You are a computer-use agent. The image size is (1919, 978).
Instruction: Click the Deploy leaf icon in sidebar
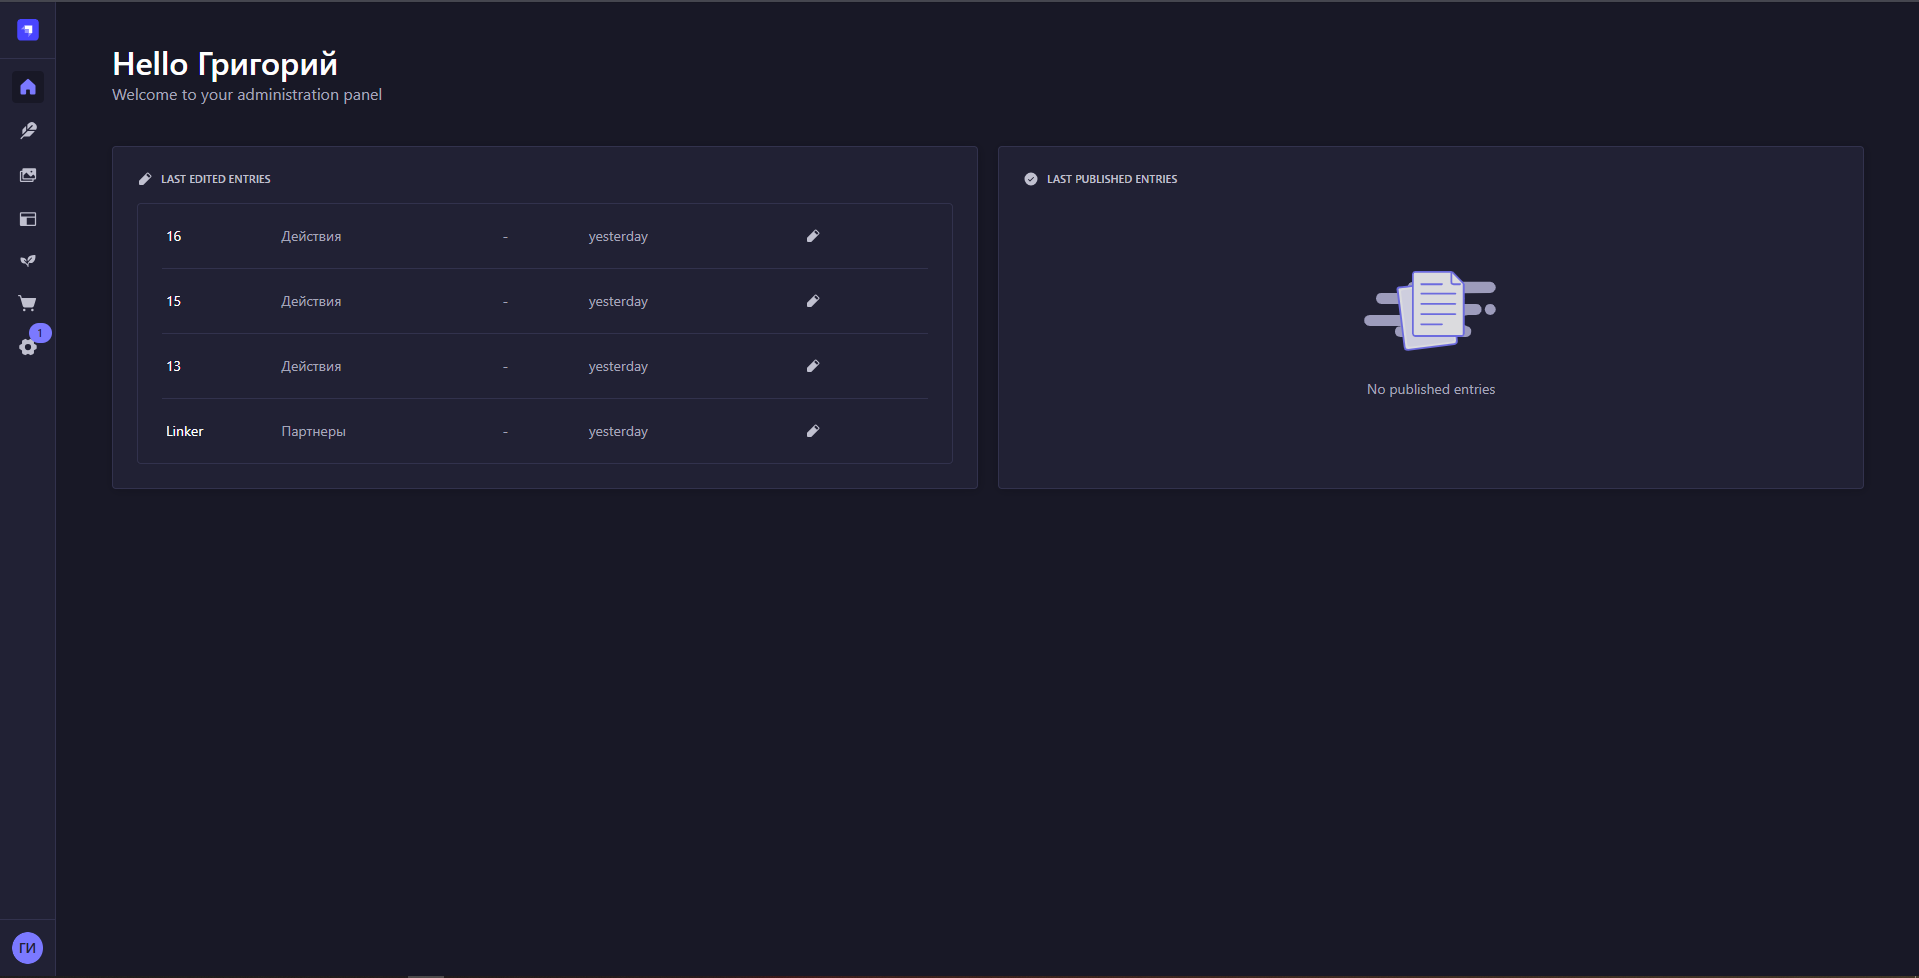[28, 261]
